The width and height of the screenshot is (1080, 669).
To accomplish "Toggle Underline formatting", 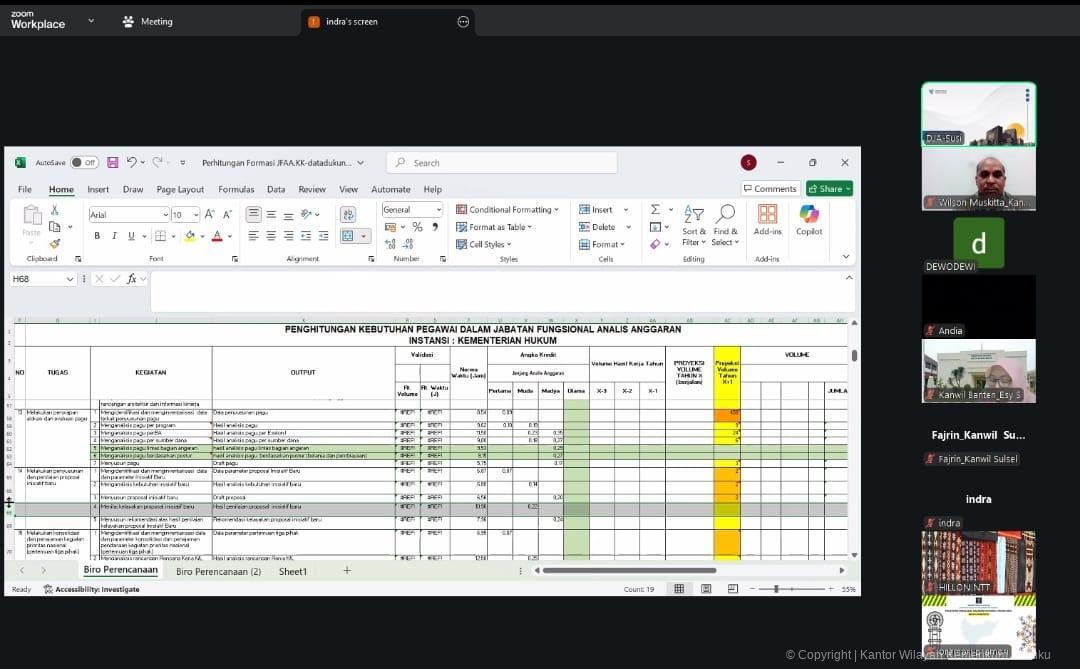I will (131, 236).
